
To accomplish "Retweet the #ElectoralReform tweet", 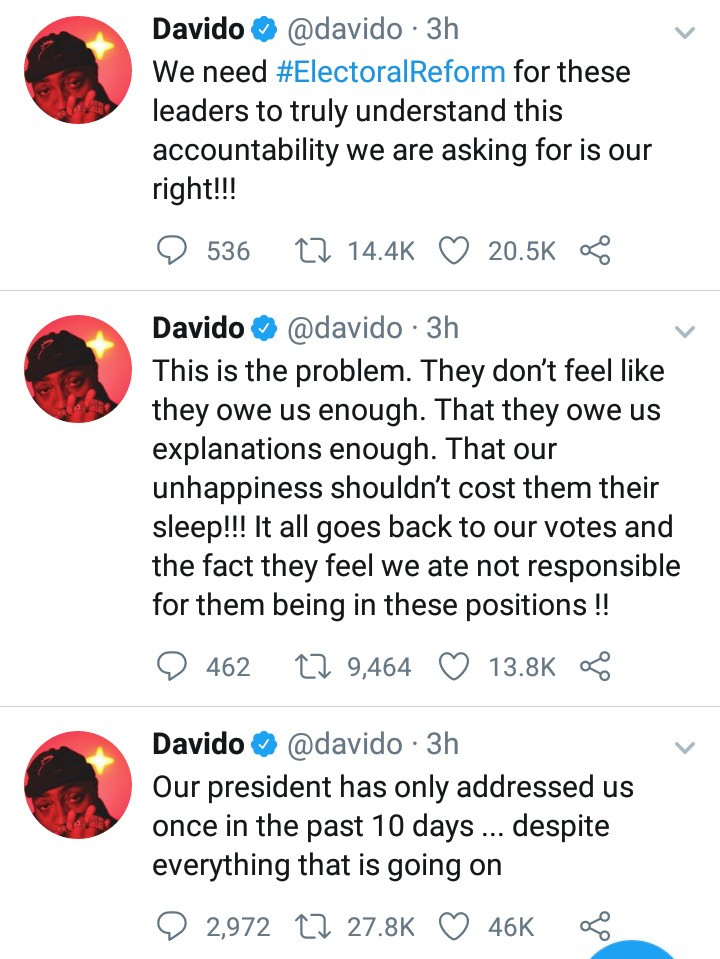I will point(317,250).
